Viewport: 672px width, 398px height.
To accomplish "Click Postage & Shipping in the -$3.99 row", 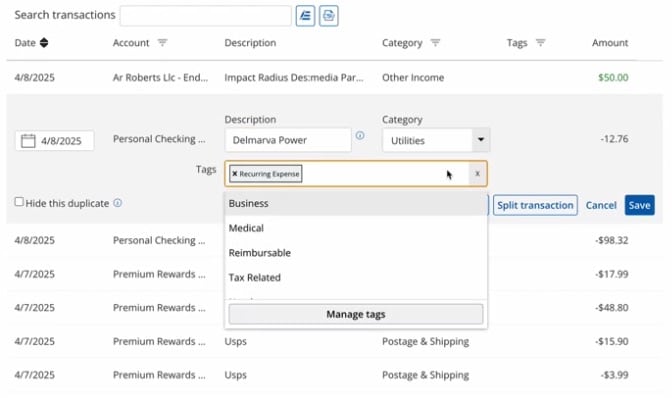I will coord(425,375).
